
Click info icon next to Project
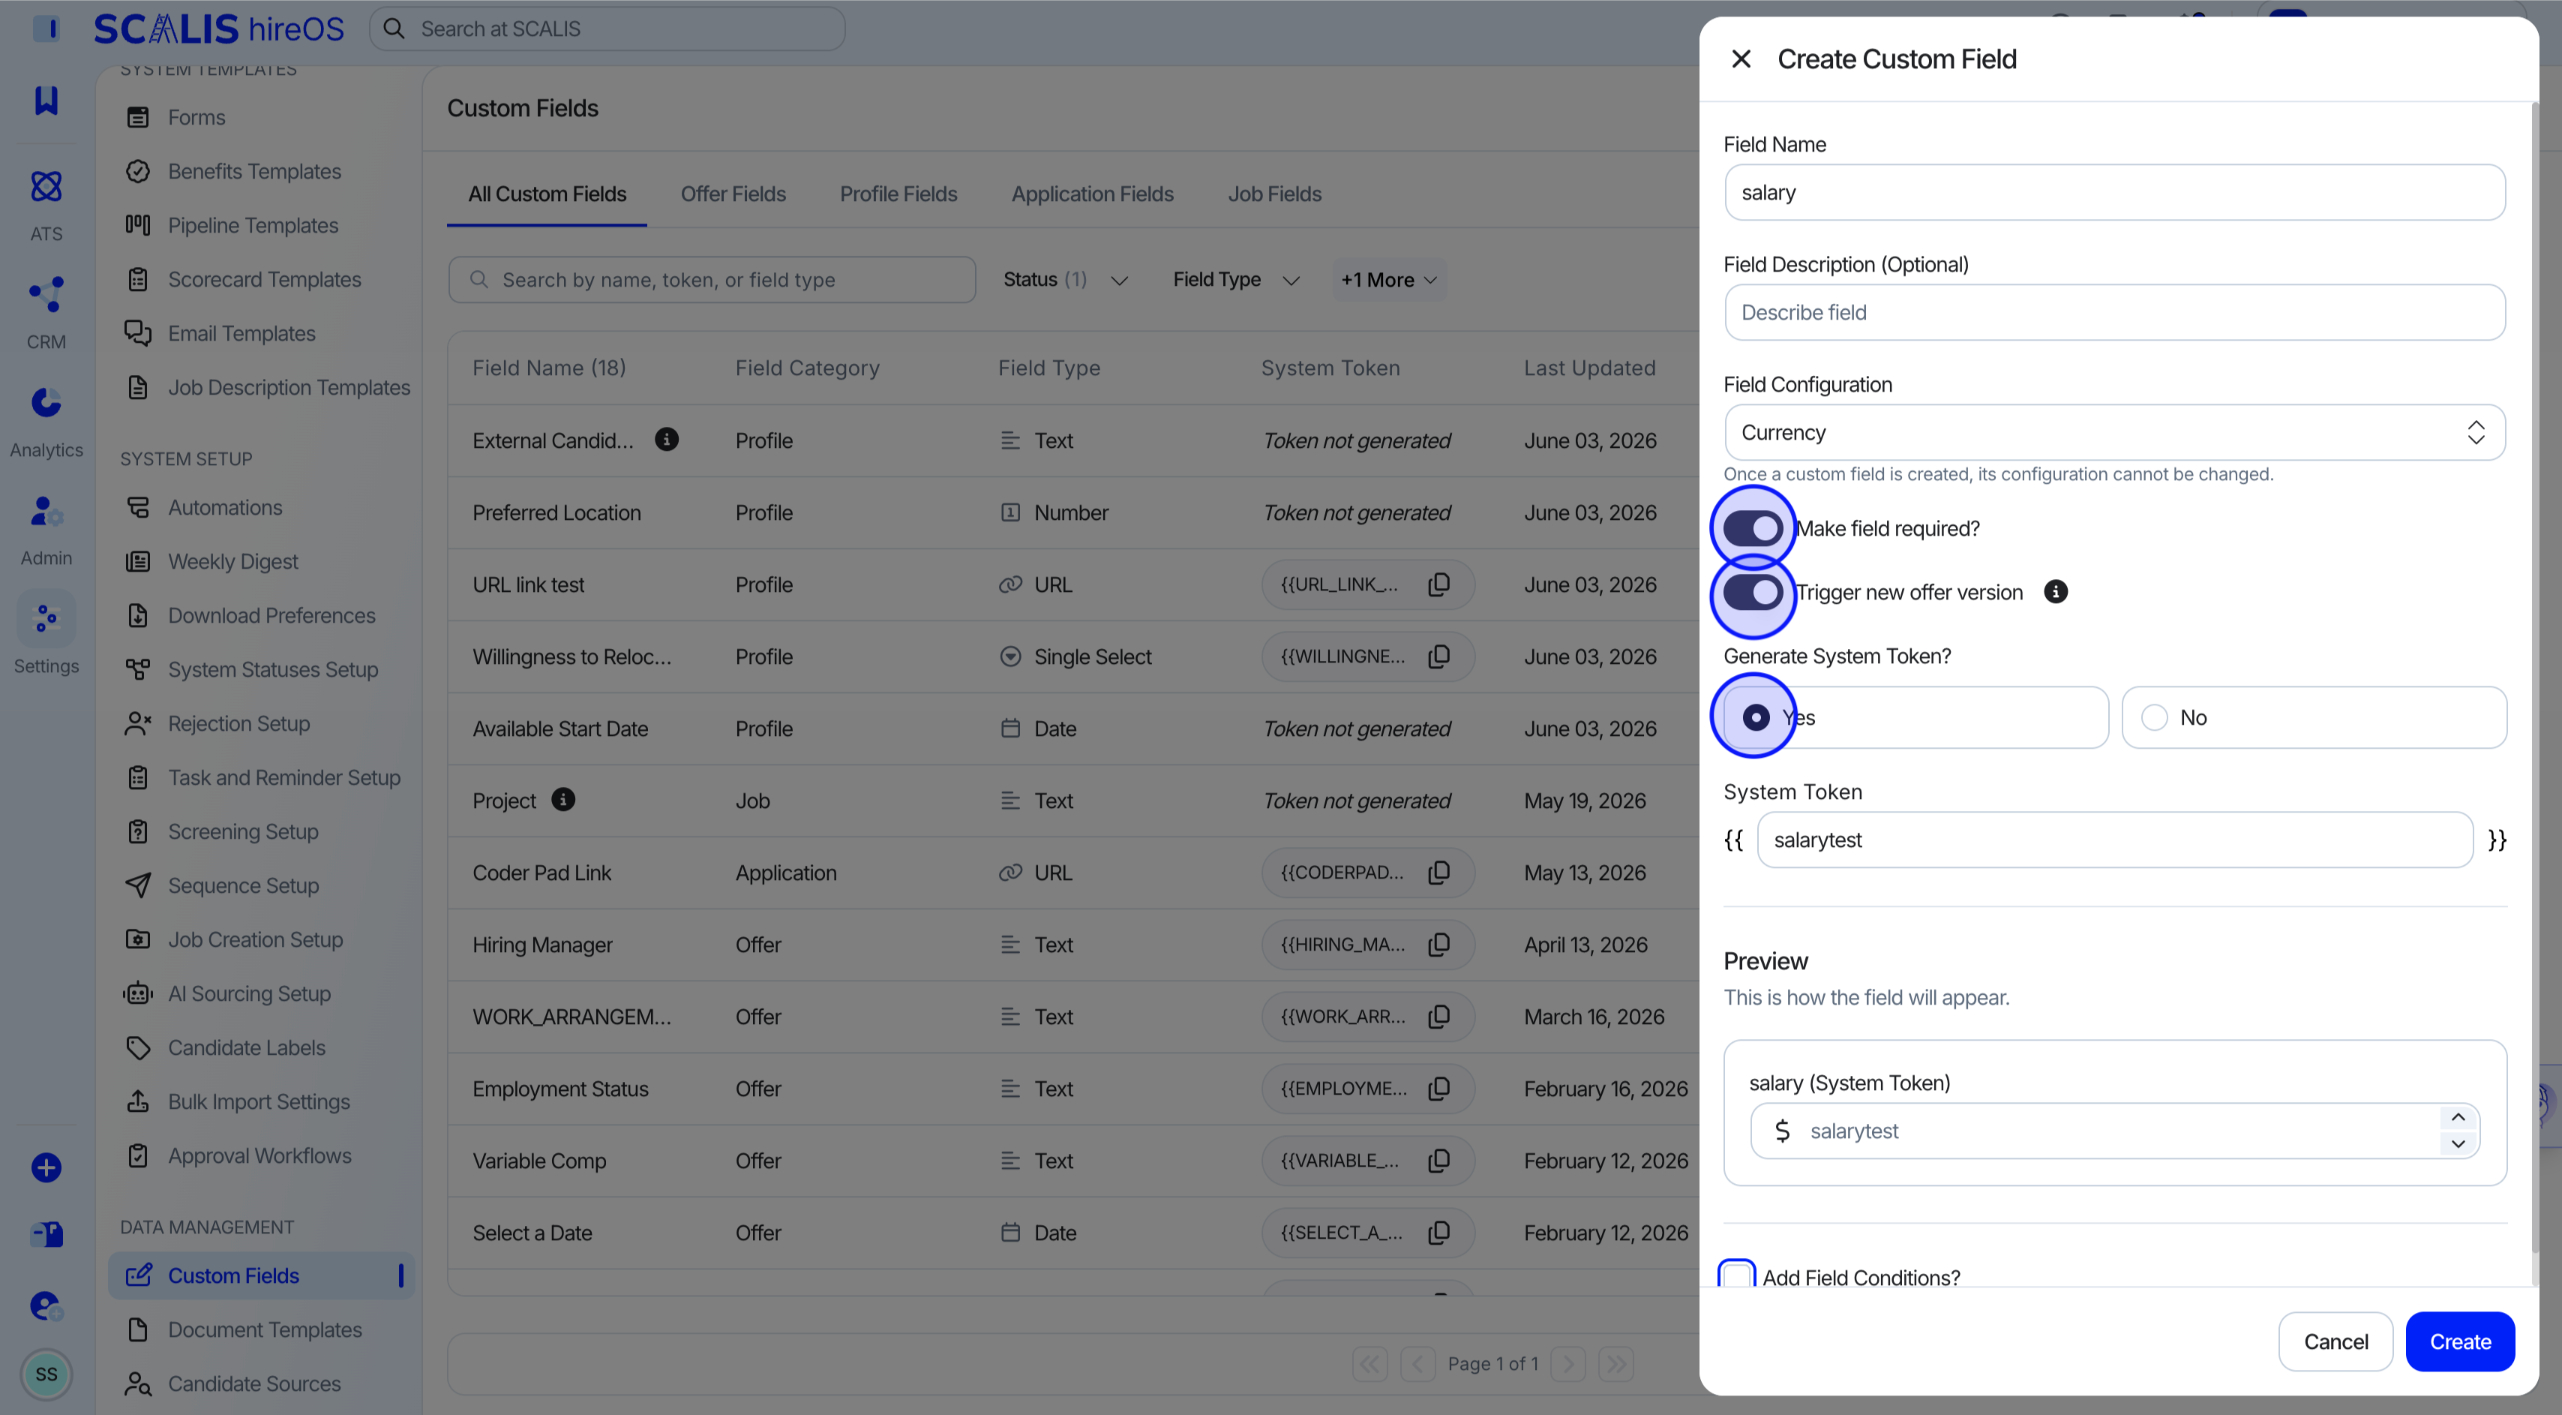[x=563, y=799]
